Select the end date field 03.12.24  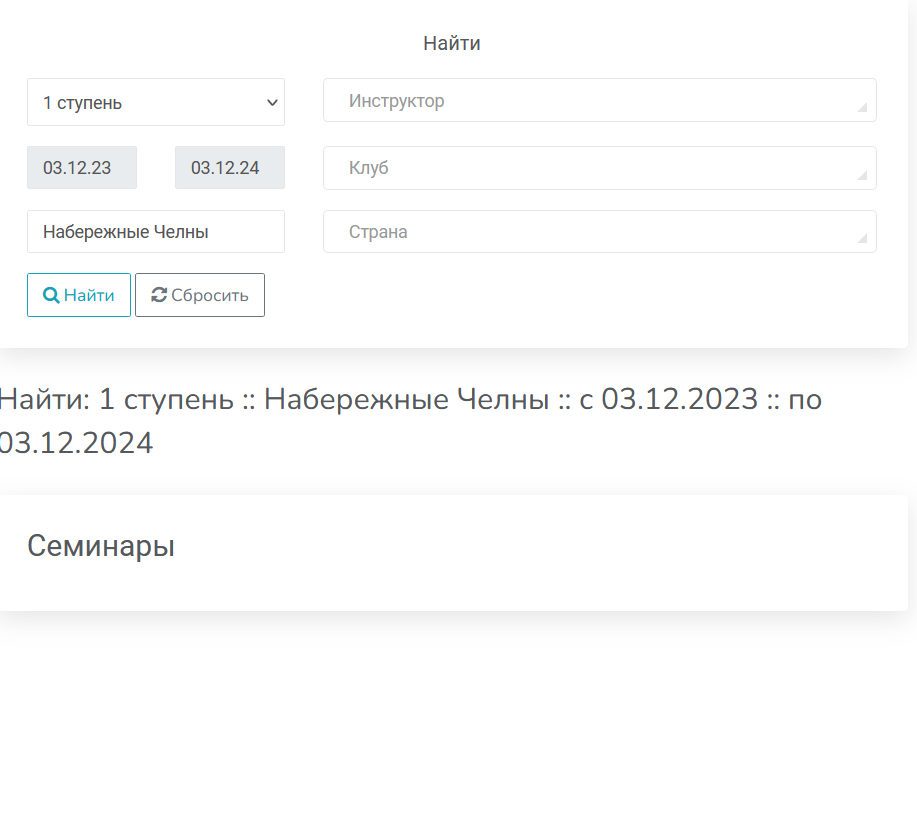point(229,168)
